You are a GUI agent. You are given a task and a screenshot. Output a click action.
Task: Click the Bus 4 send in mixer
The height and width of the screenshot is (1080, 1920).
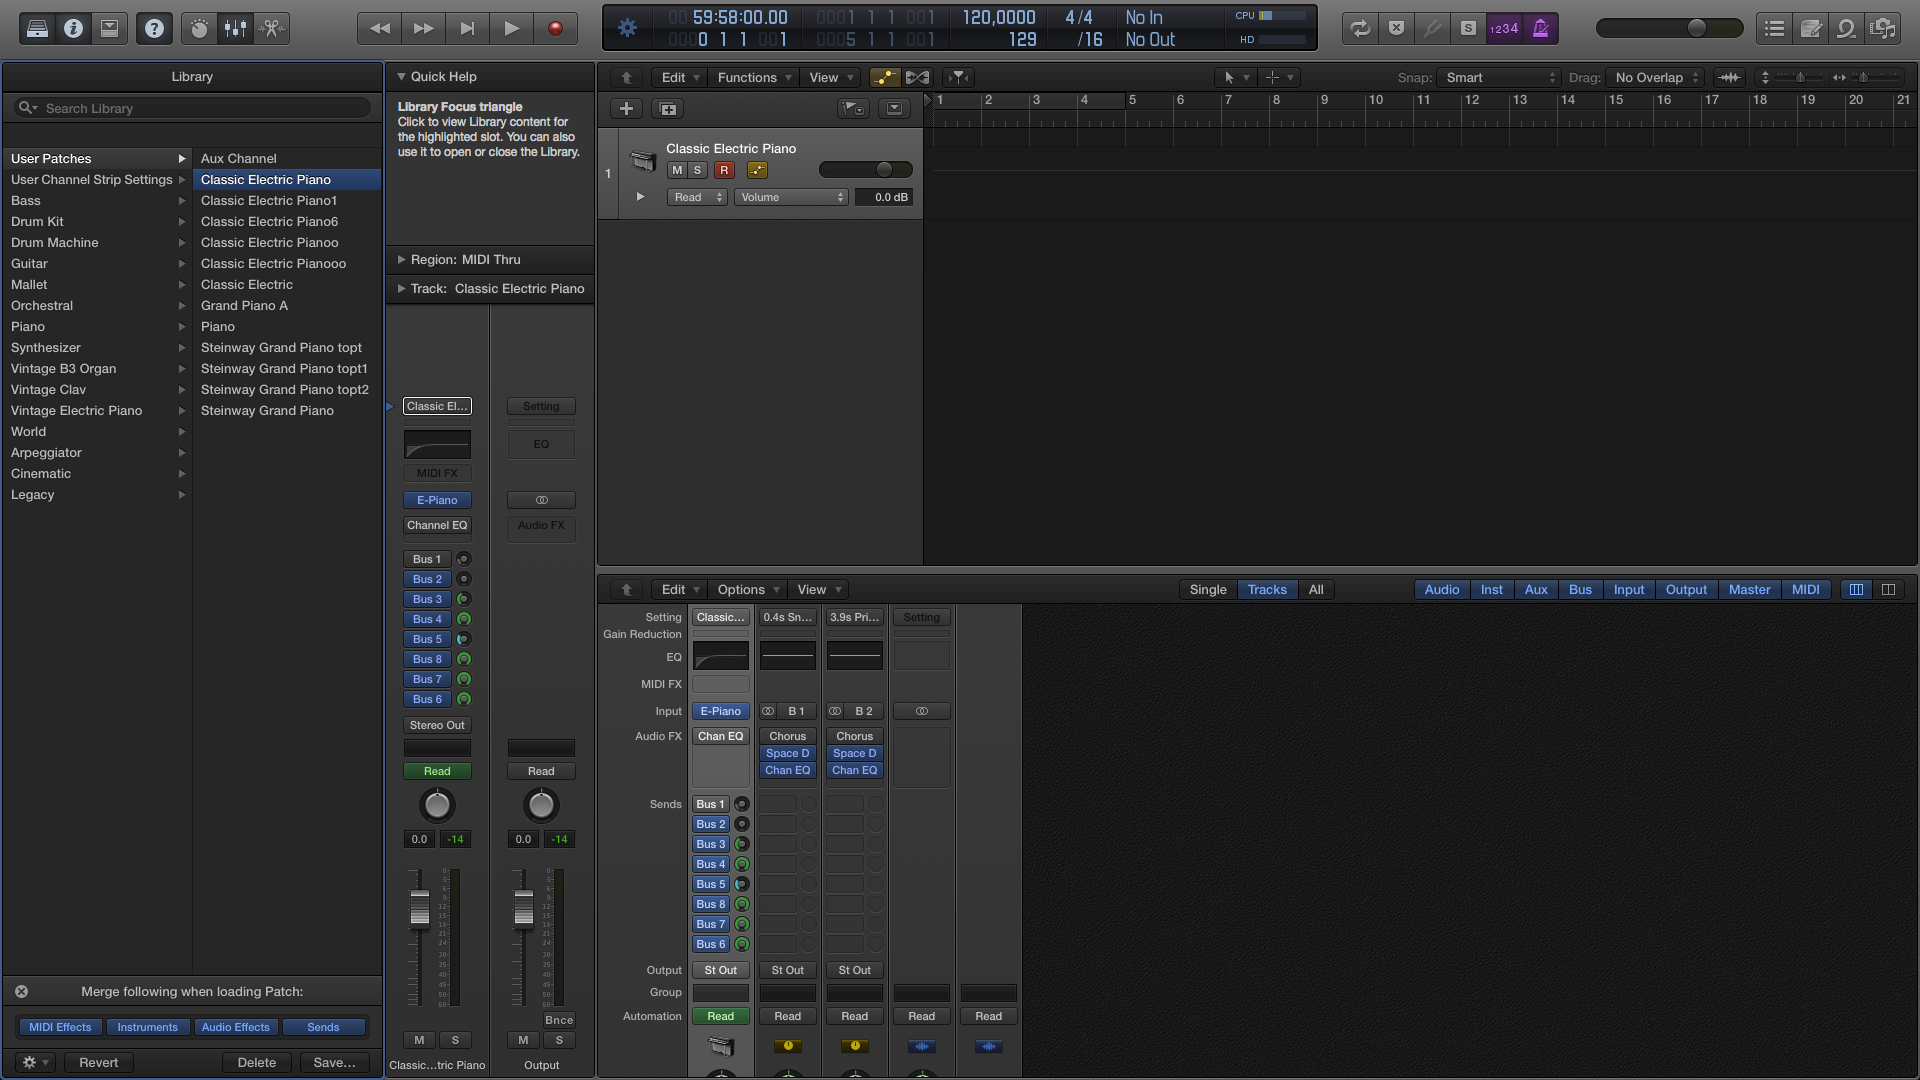pyautogui.click(x=711, y=864)
